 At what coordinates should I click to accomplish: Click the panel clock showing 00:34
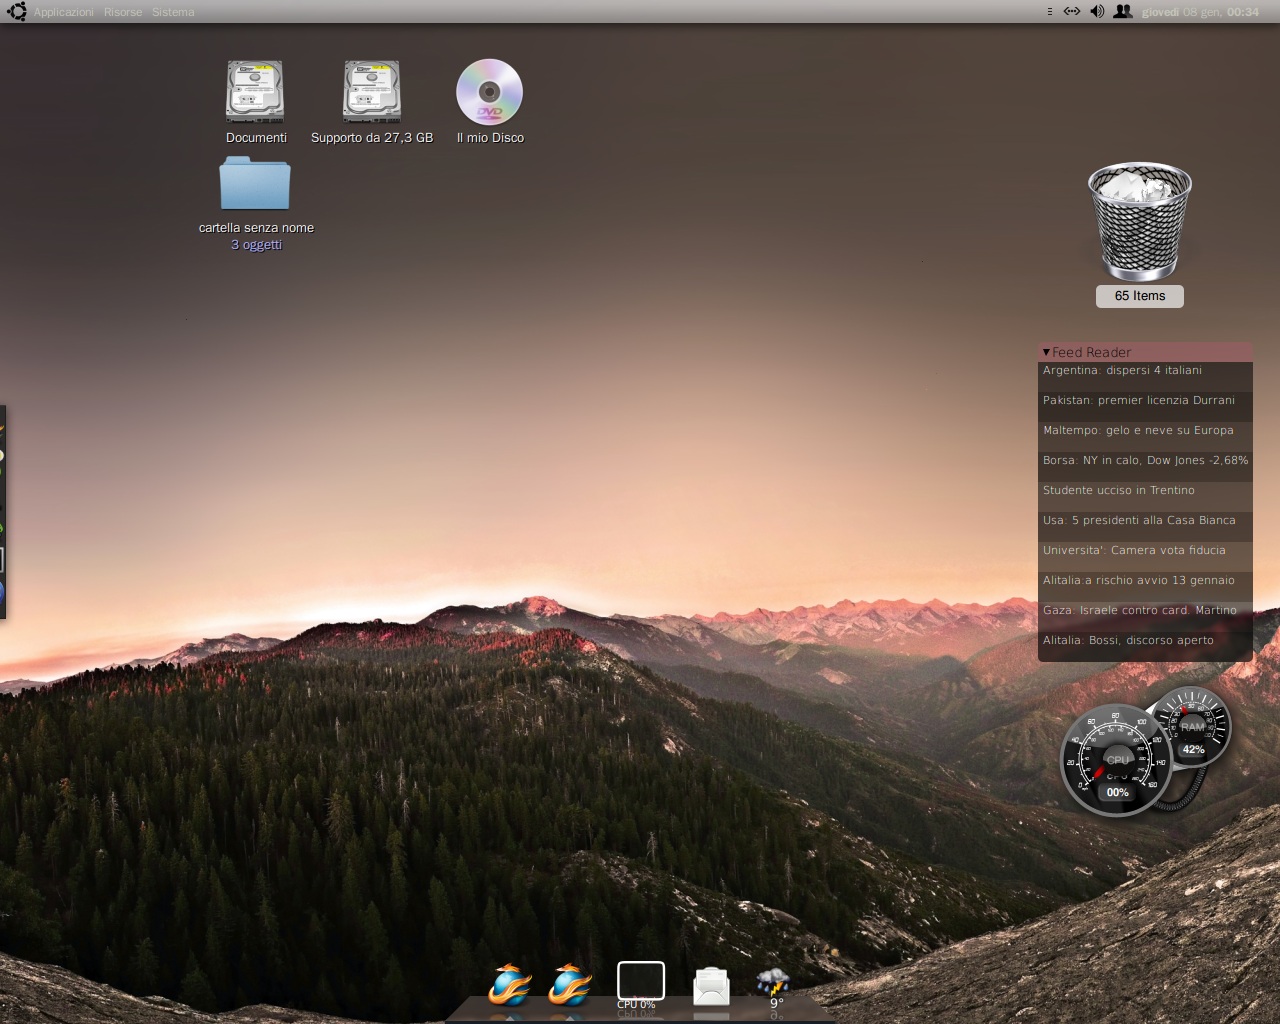[x=1200, y=12]
